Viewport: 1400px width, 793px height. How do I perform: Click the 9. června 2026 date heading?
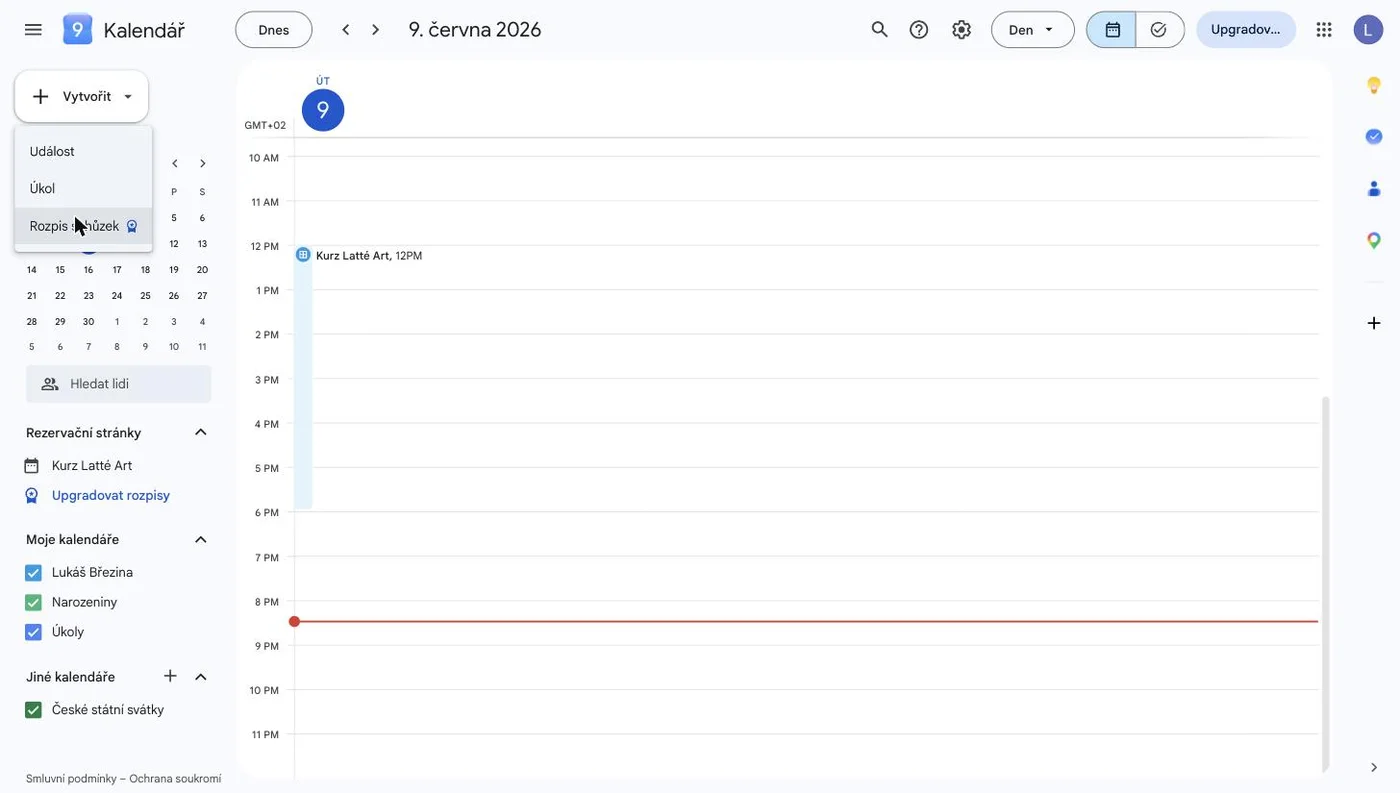(475, 30)
